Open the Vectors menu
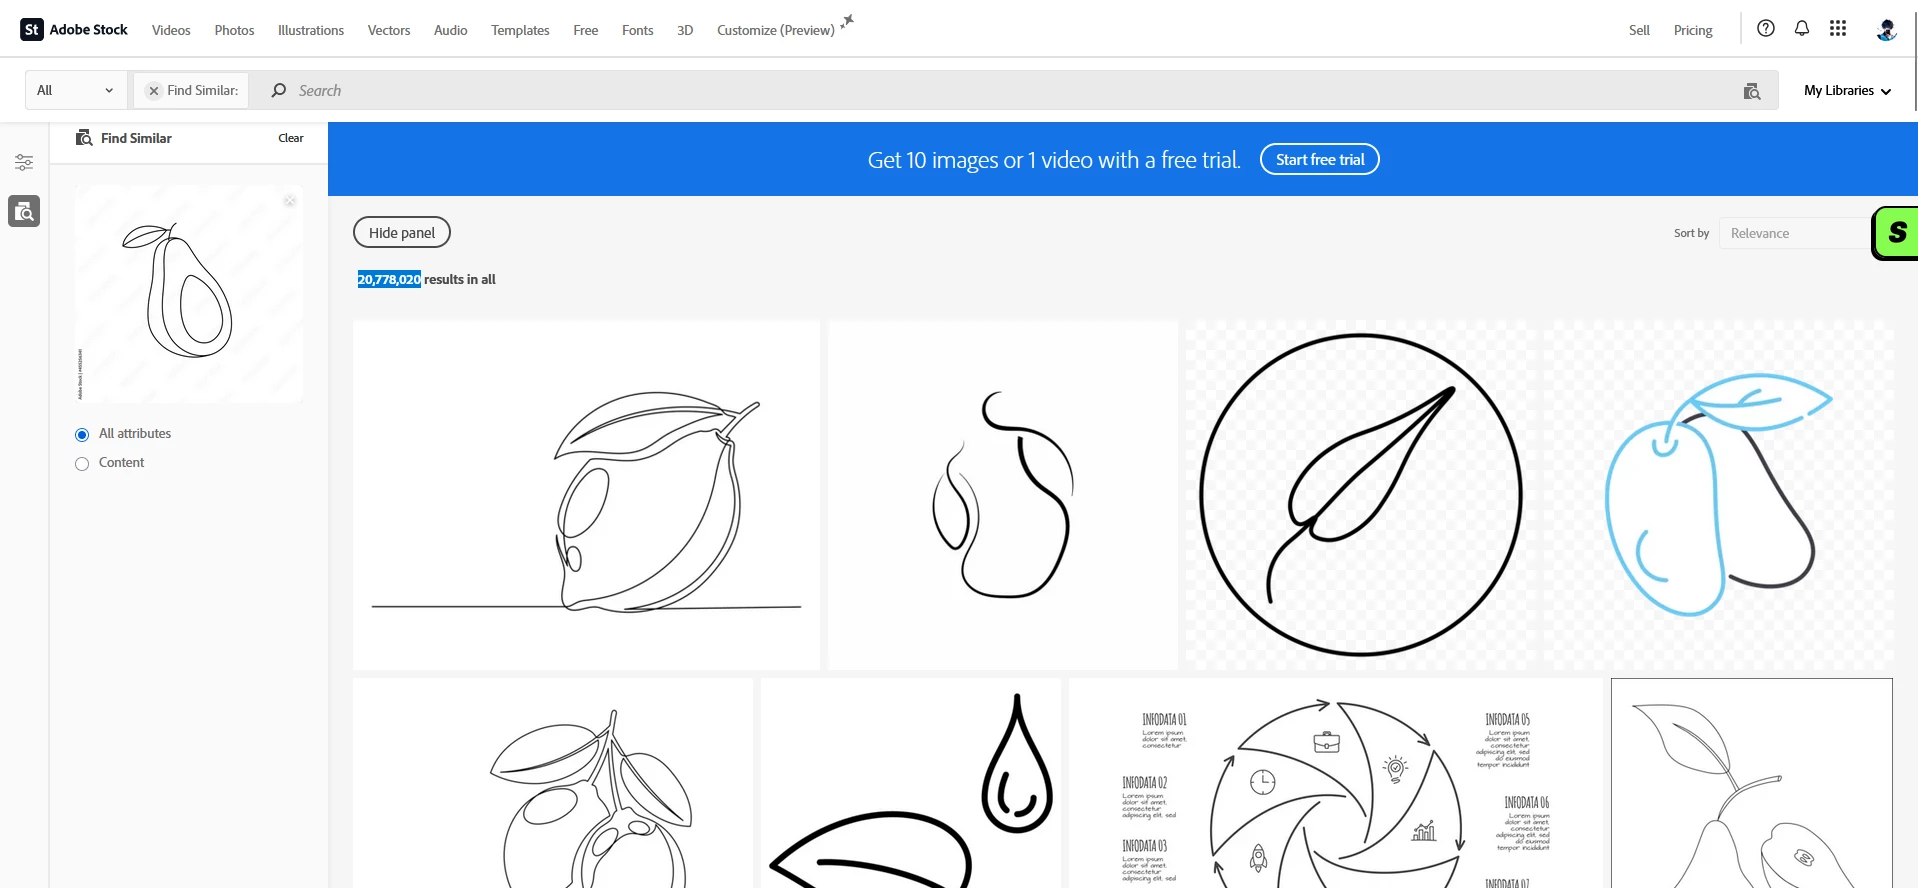1918x888 pixels. (389, 30)
